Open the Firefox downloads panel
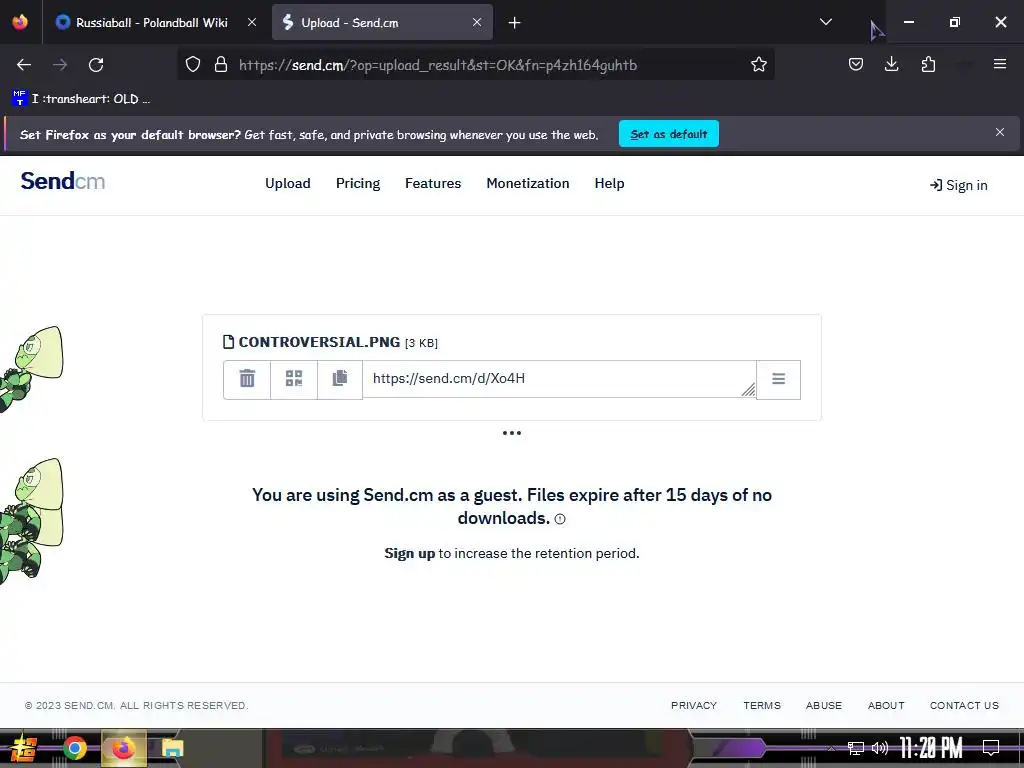The height and width of the screenshot is (768, 1024). (891, 65)
